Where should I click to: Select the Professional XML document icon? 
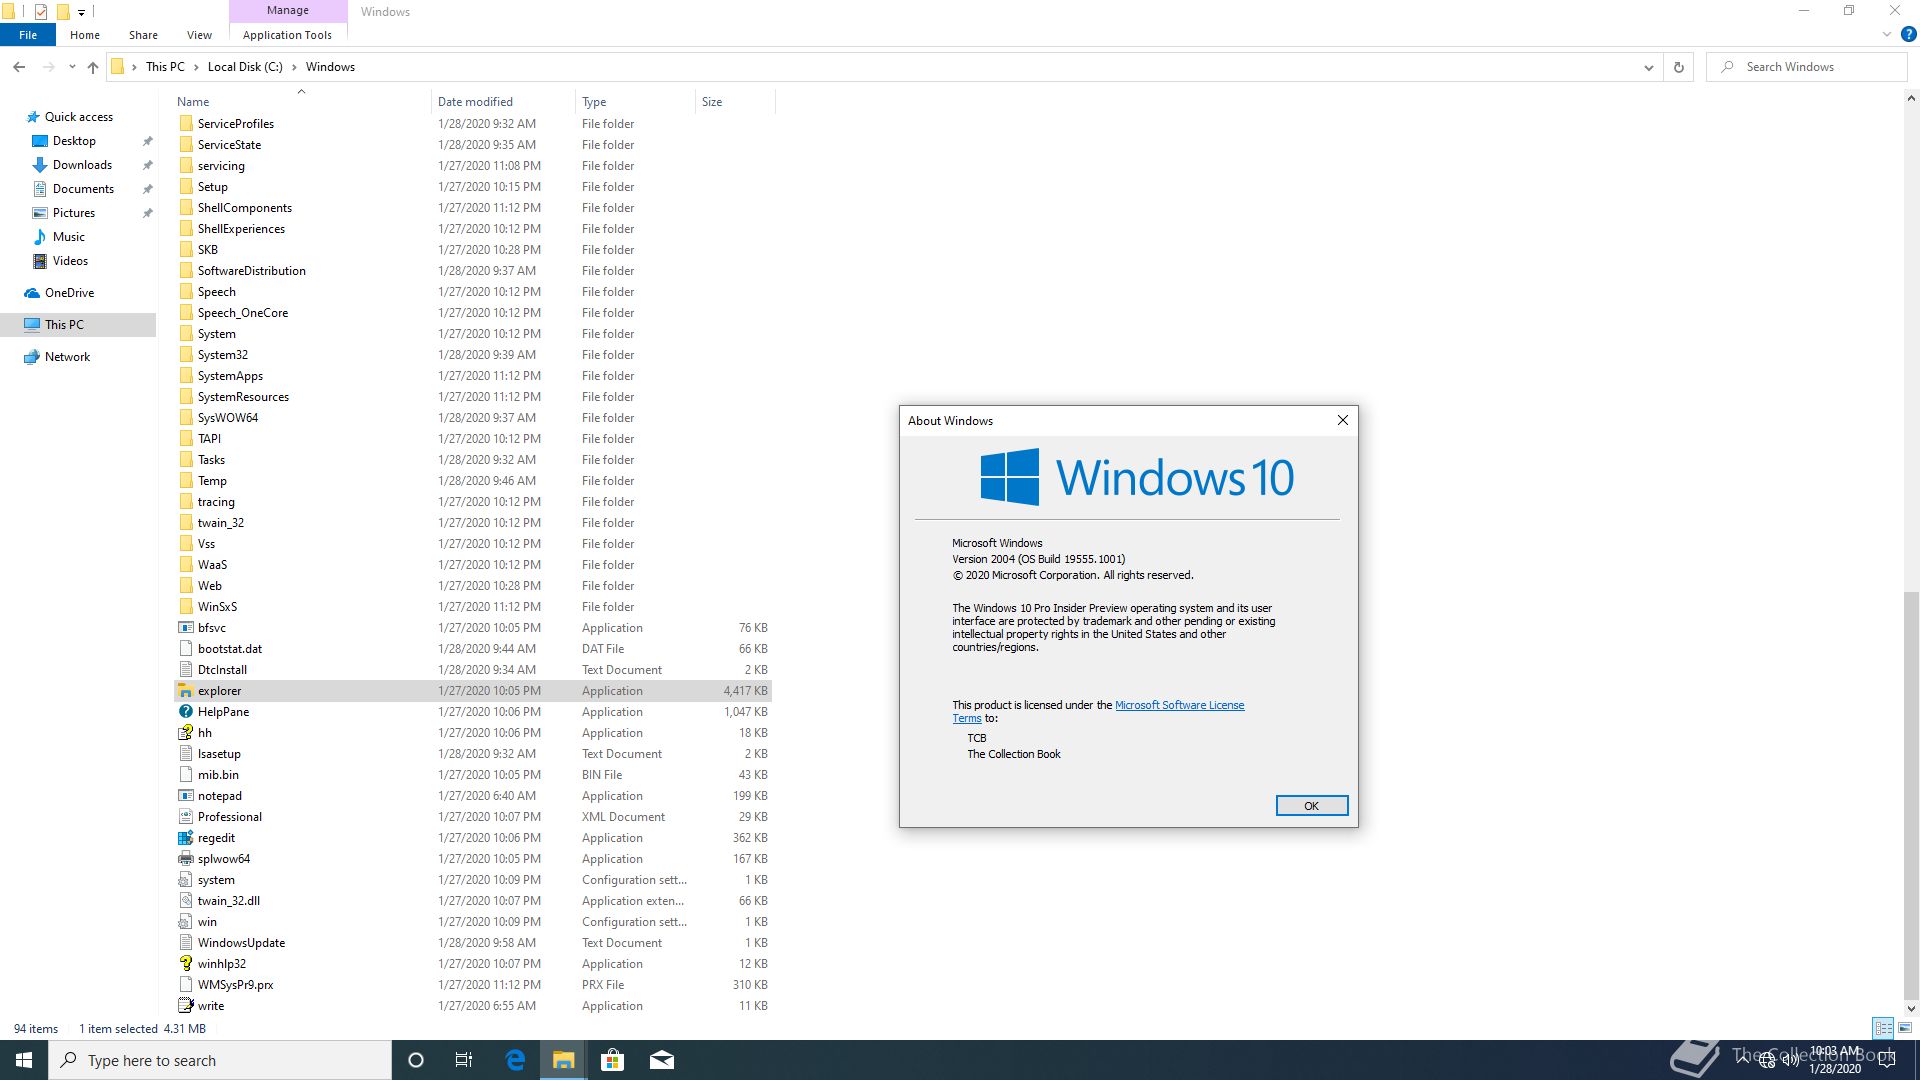click(x=185, y=817)
